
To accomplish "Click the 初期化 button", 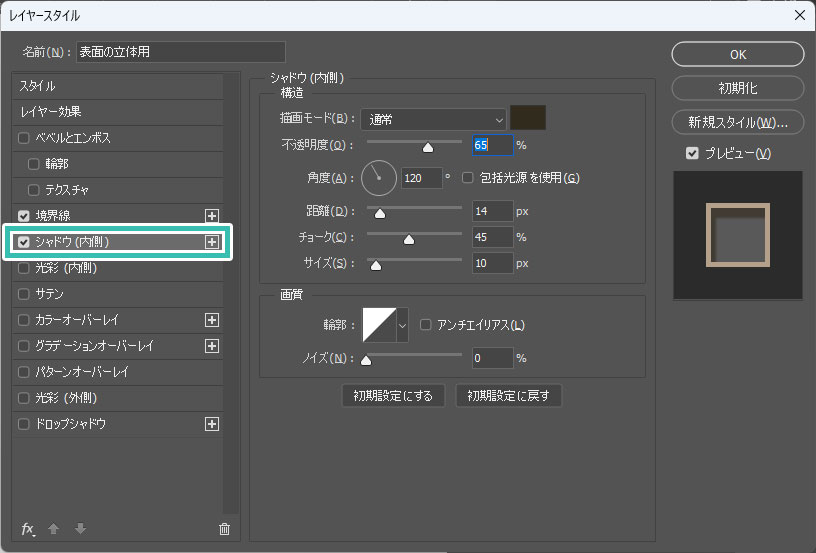I will pyautogui.click(x=737, y=88).
